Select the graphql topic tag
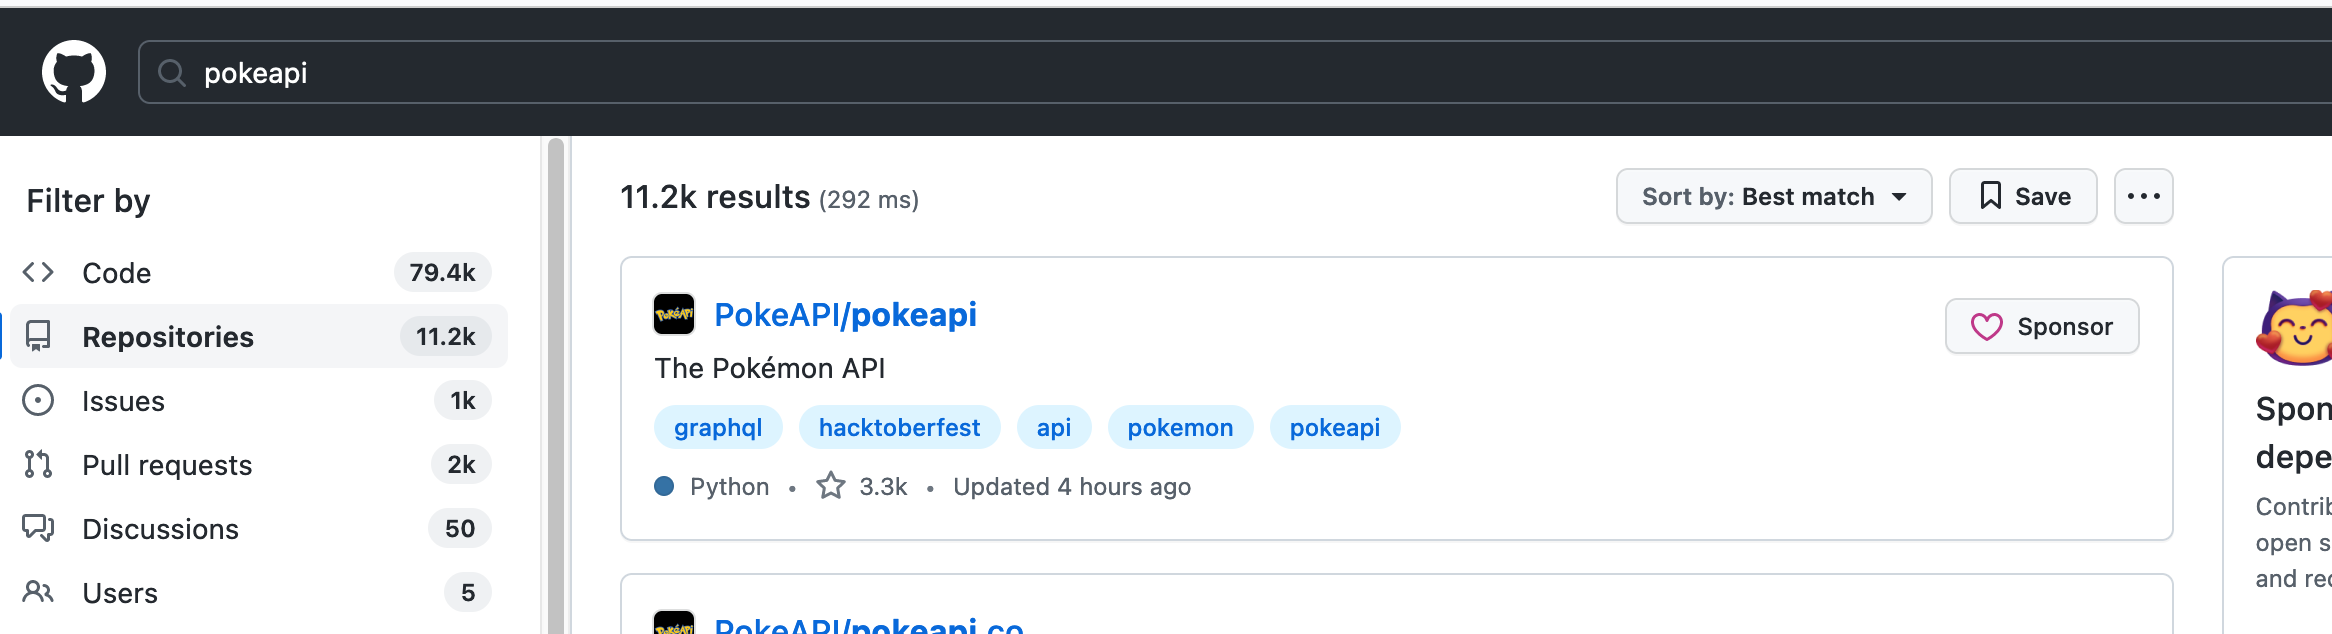The image size is (2332, 634). (718, 428)
